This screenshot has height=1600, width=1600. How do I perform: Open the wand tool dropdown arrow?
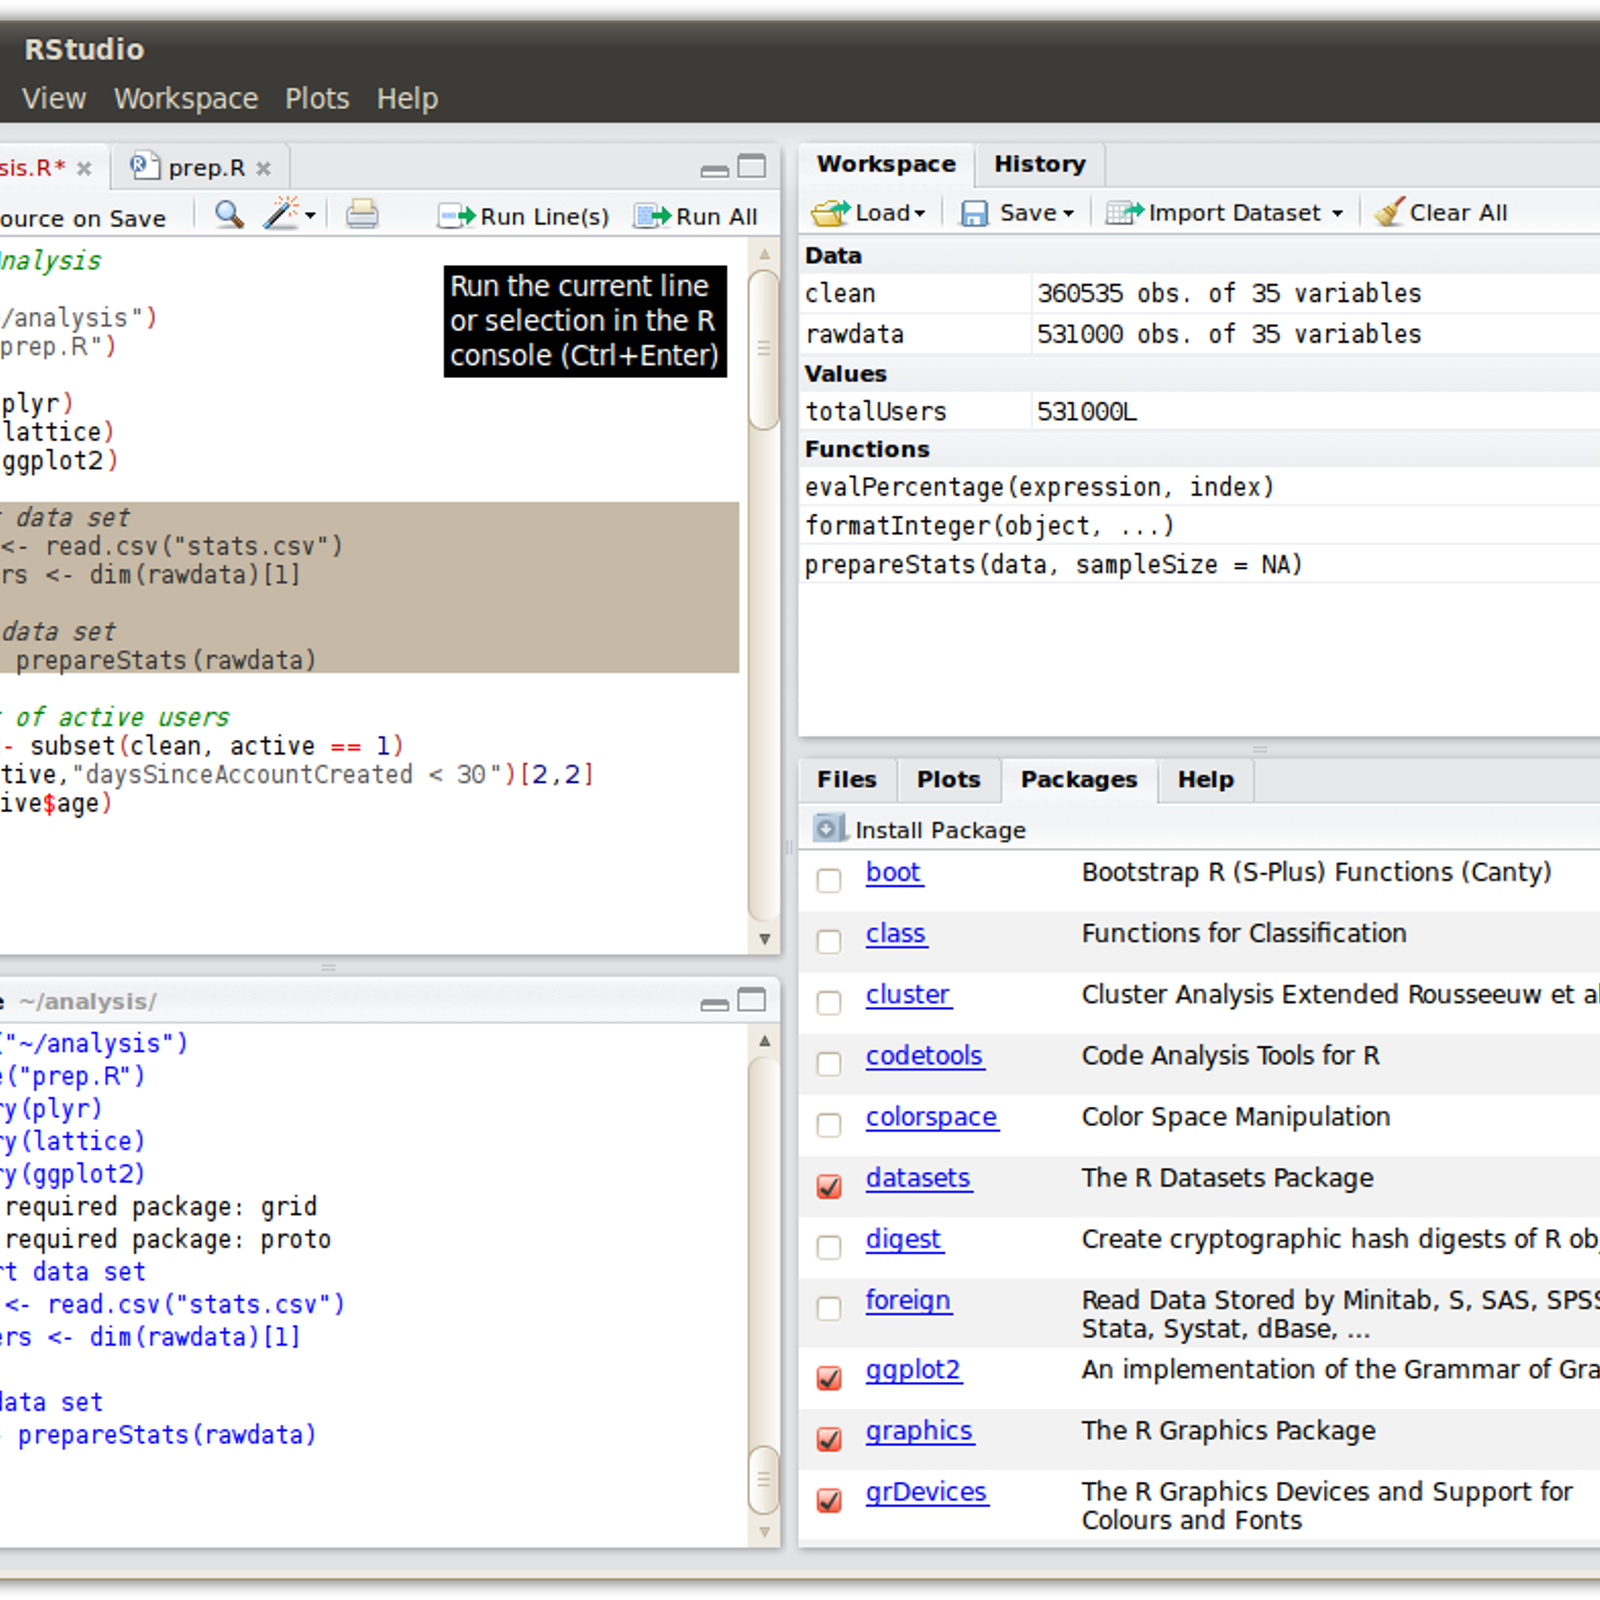[x=310, y=215]
